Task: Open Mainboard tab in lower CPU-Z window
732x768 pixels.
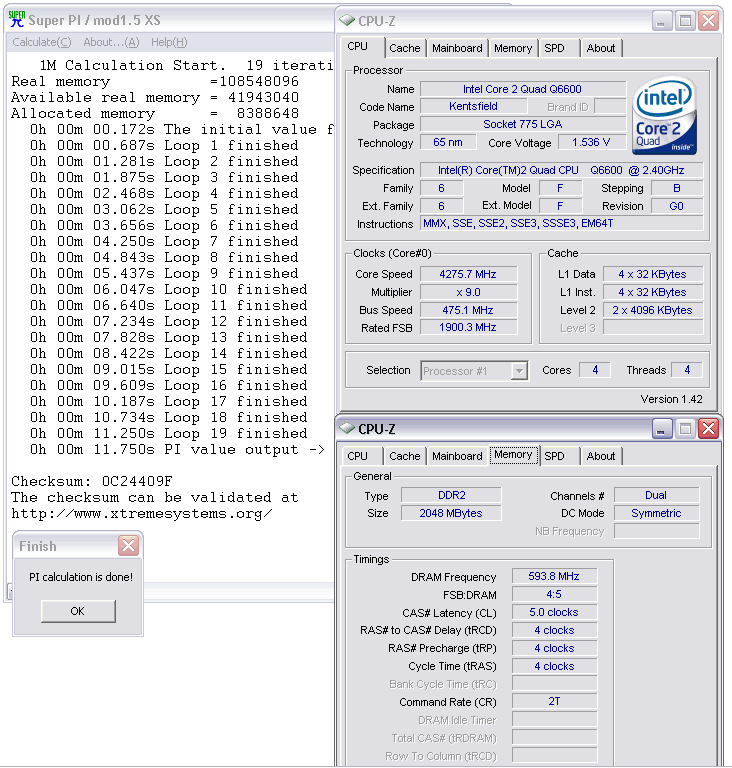Action: pos(457,456)
